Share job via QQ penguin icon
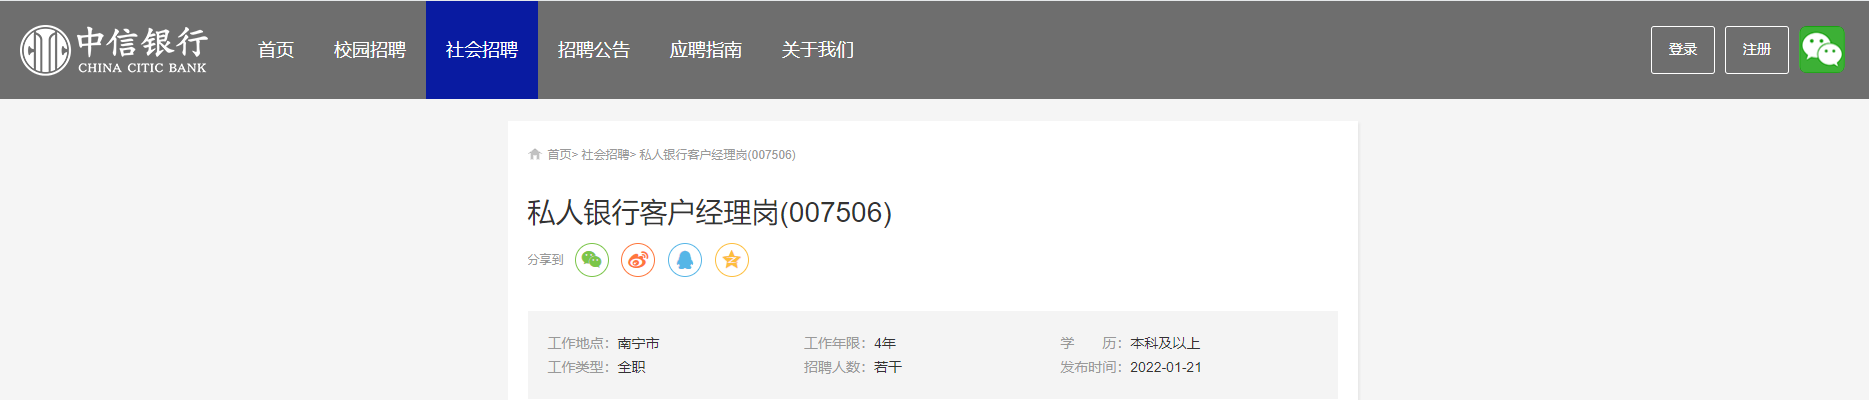Viewport: 1869px width, 400px height. 685,260
